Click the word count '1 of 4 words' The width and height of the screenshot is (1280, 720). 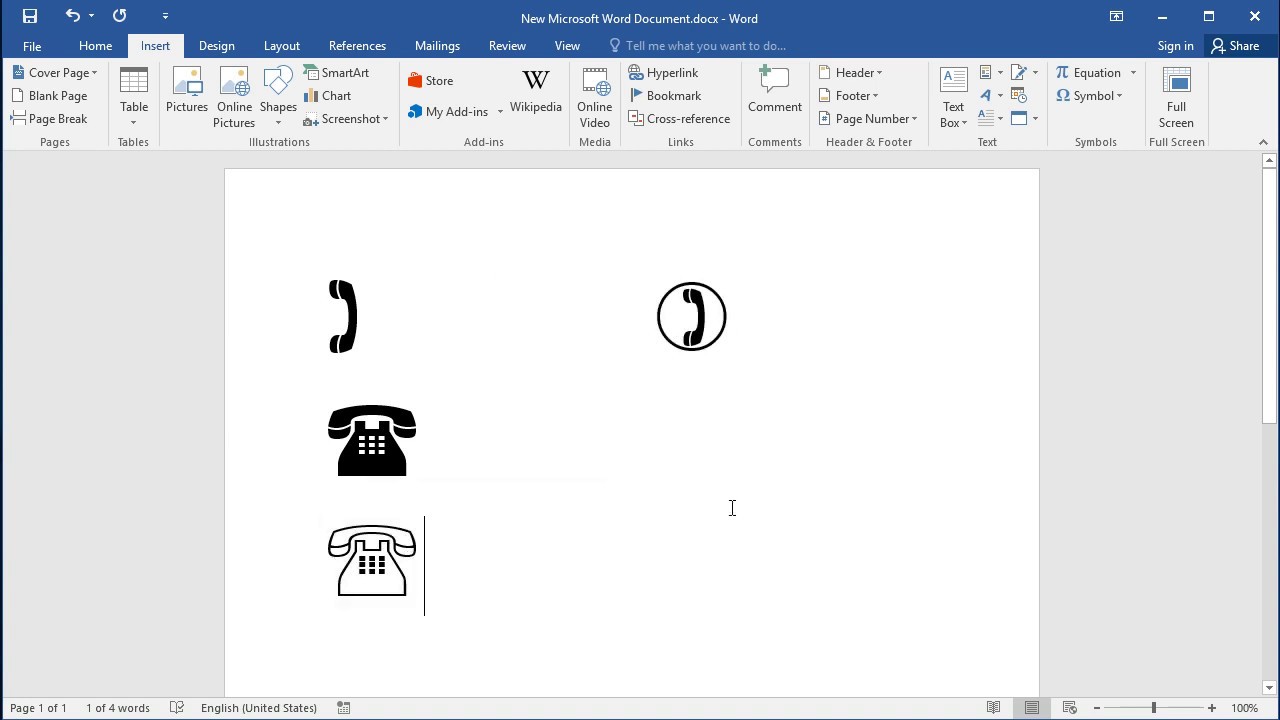(118, 708)
